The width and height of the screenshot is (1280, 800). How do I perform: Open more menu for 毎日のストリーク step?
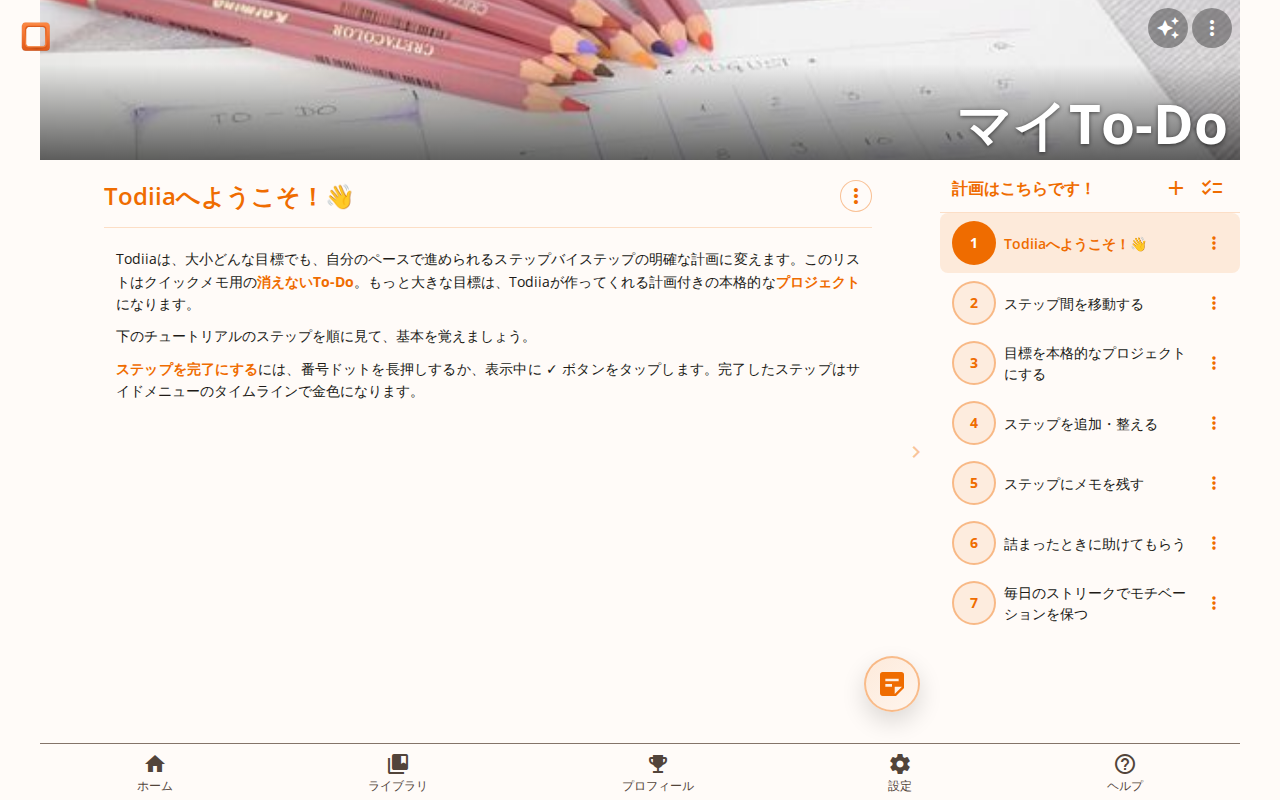[x=1214, y=603]
